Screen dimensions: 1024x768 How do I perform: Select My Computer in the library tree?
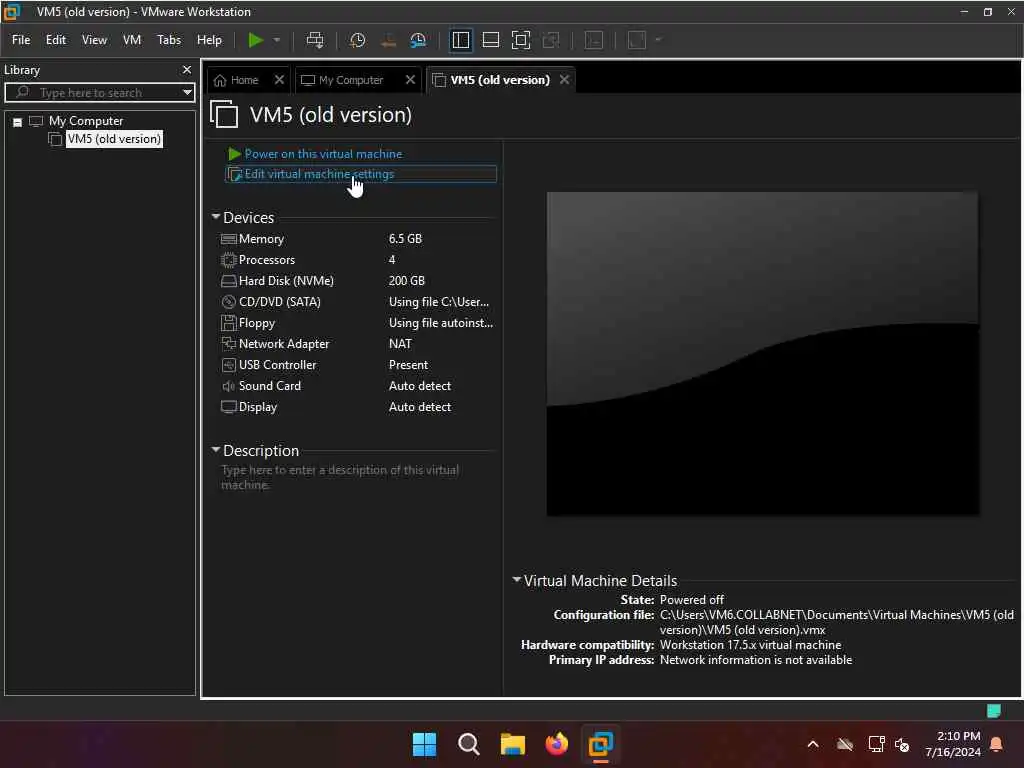86,121
